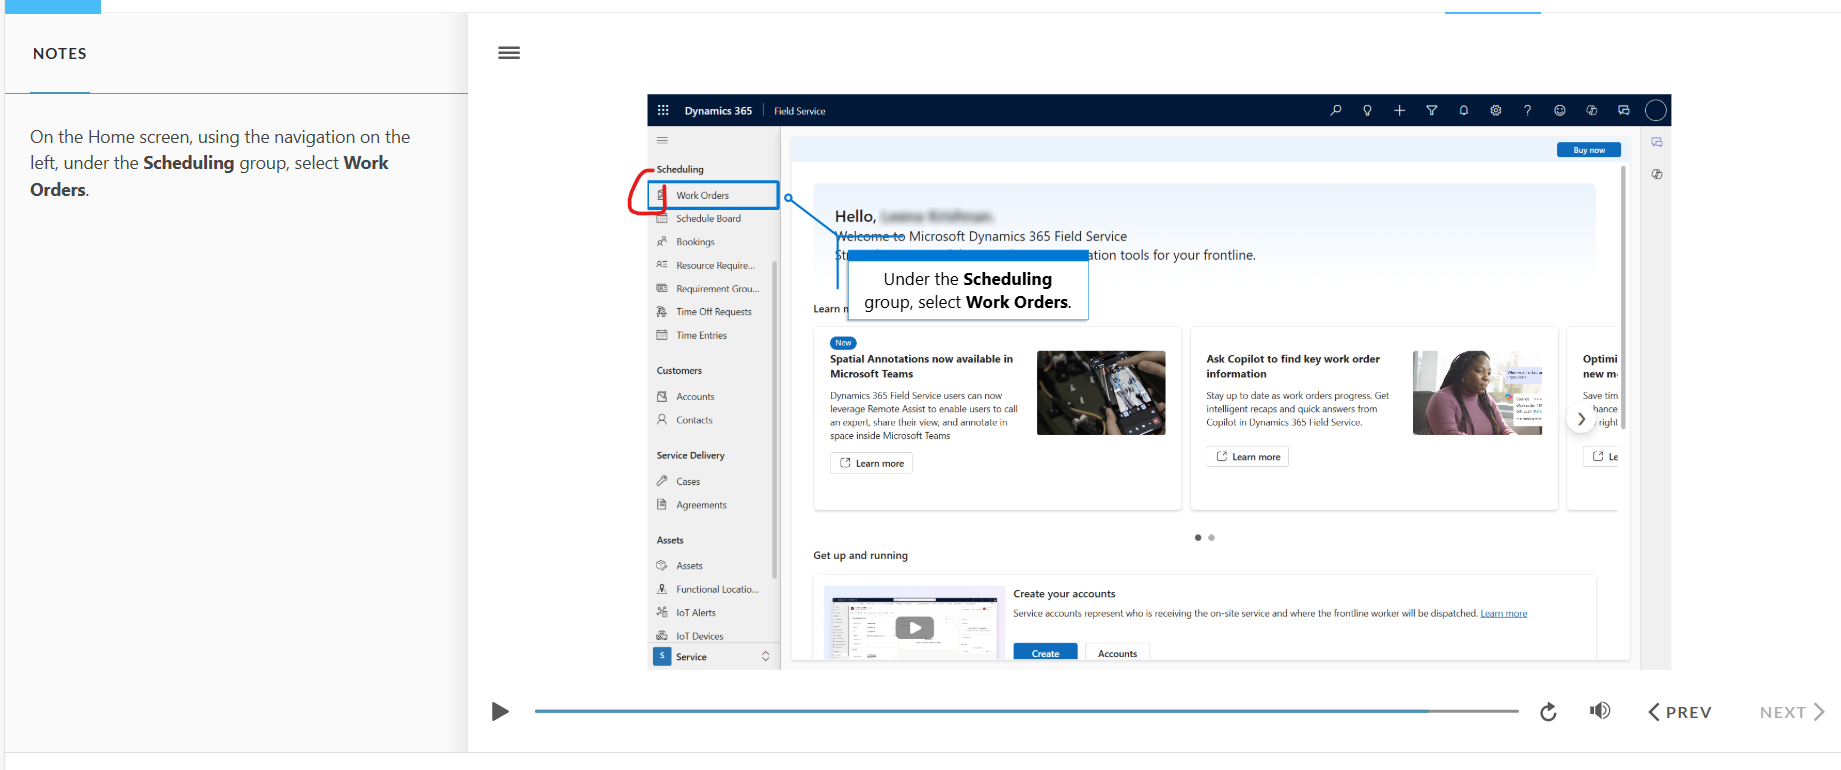Click the Dynamics 365 title
The height and width of the screenshot is (770, 1841).
(718, 111)
